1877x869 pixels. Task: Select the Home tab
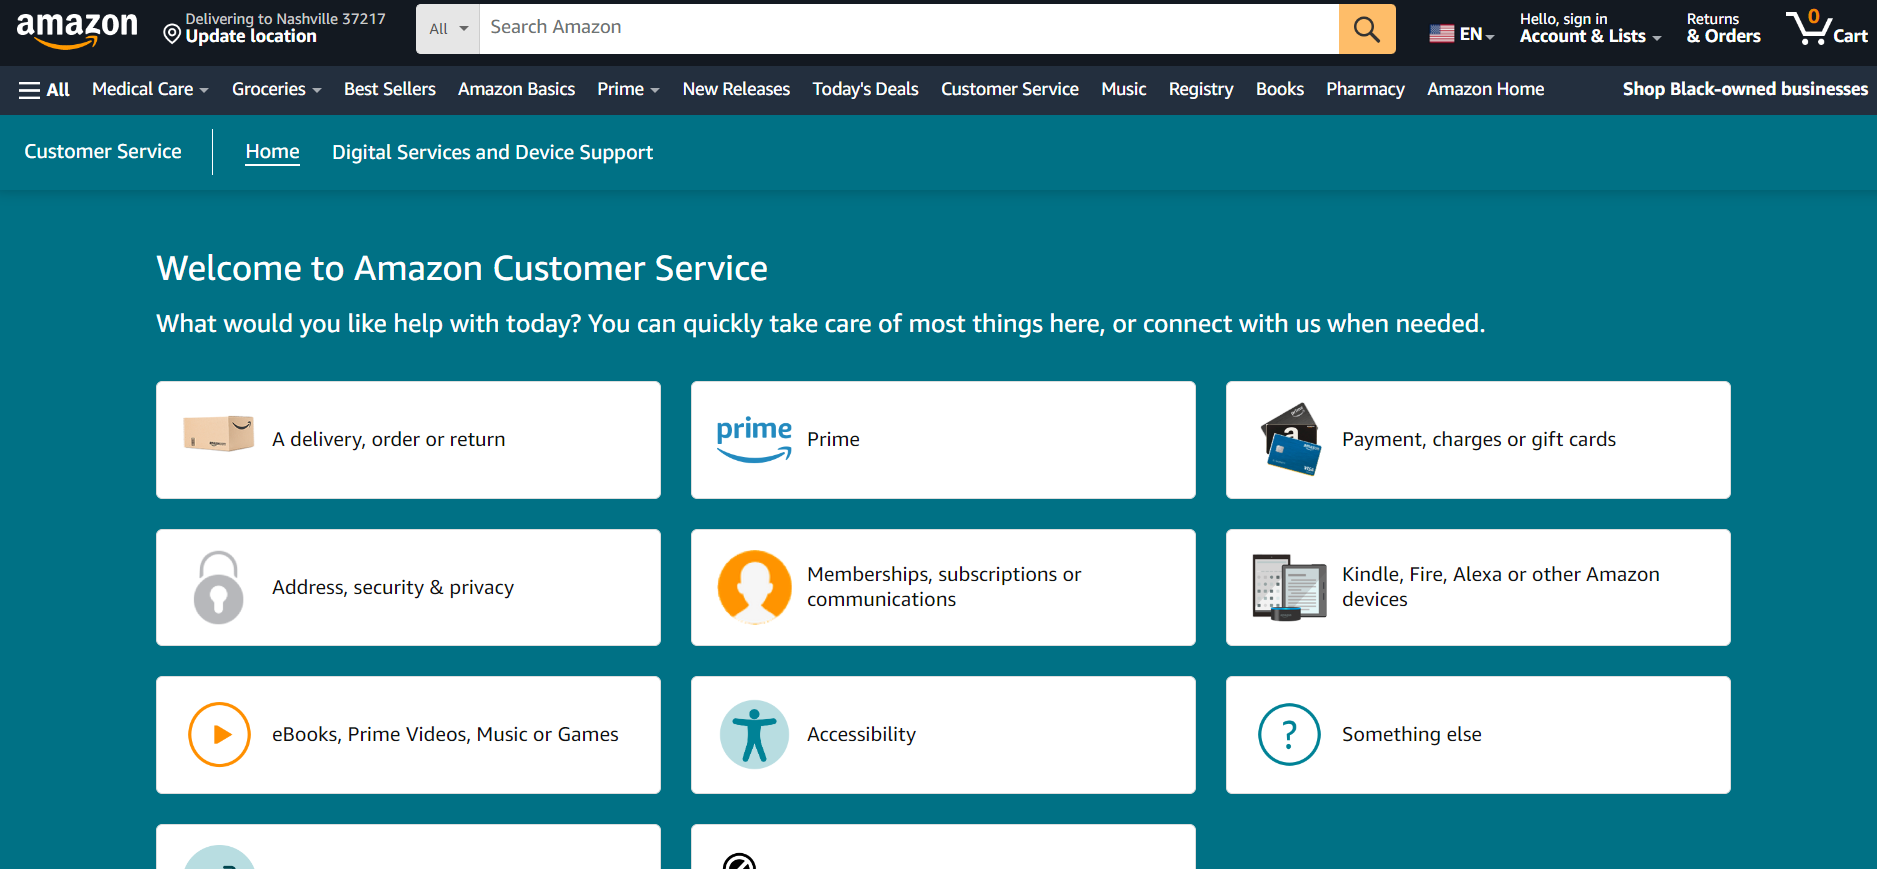tap(272, 152)
